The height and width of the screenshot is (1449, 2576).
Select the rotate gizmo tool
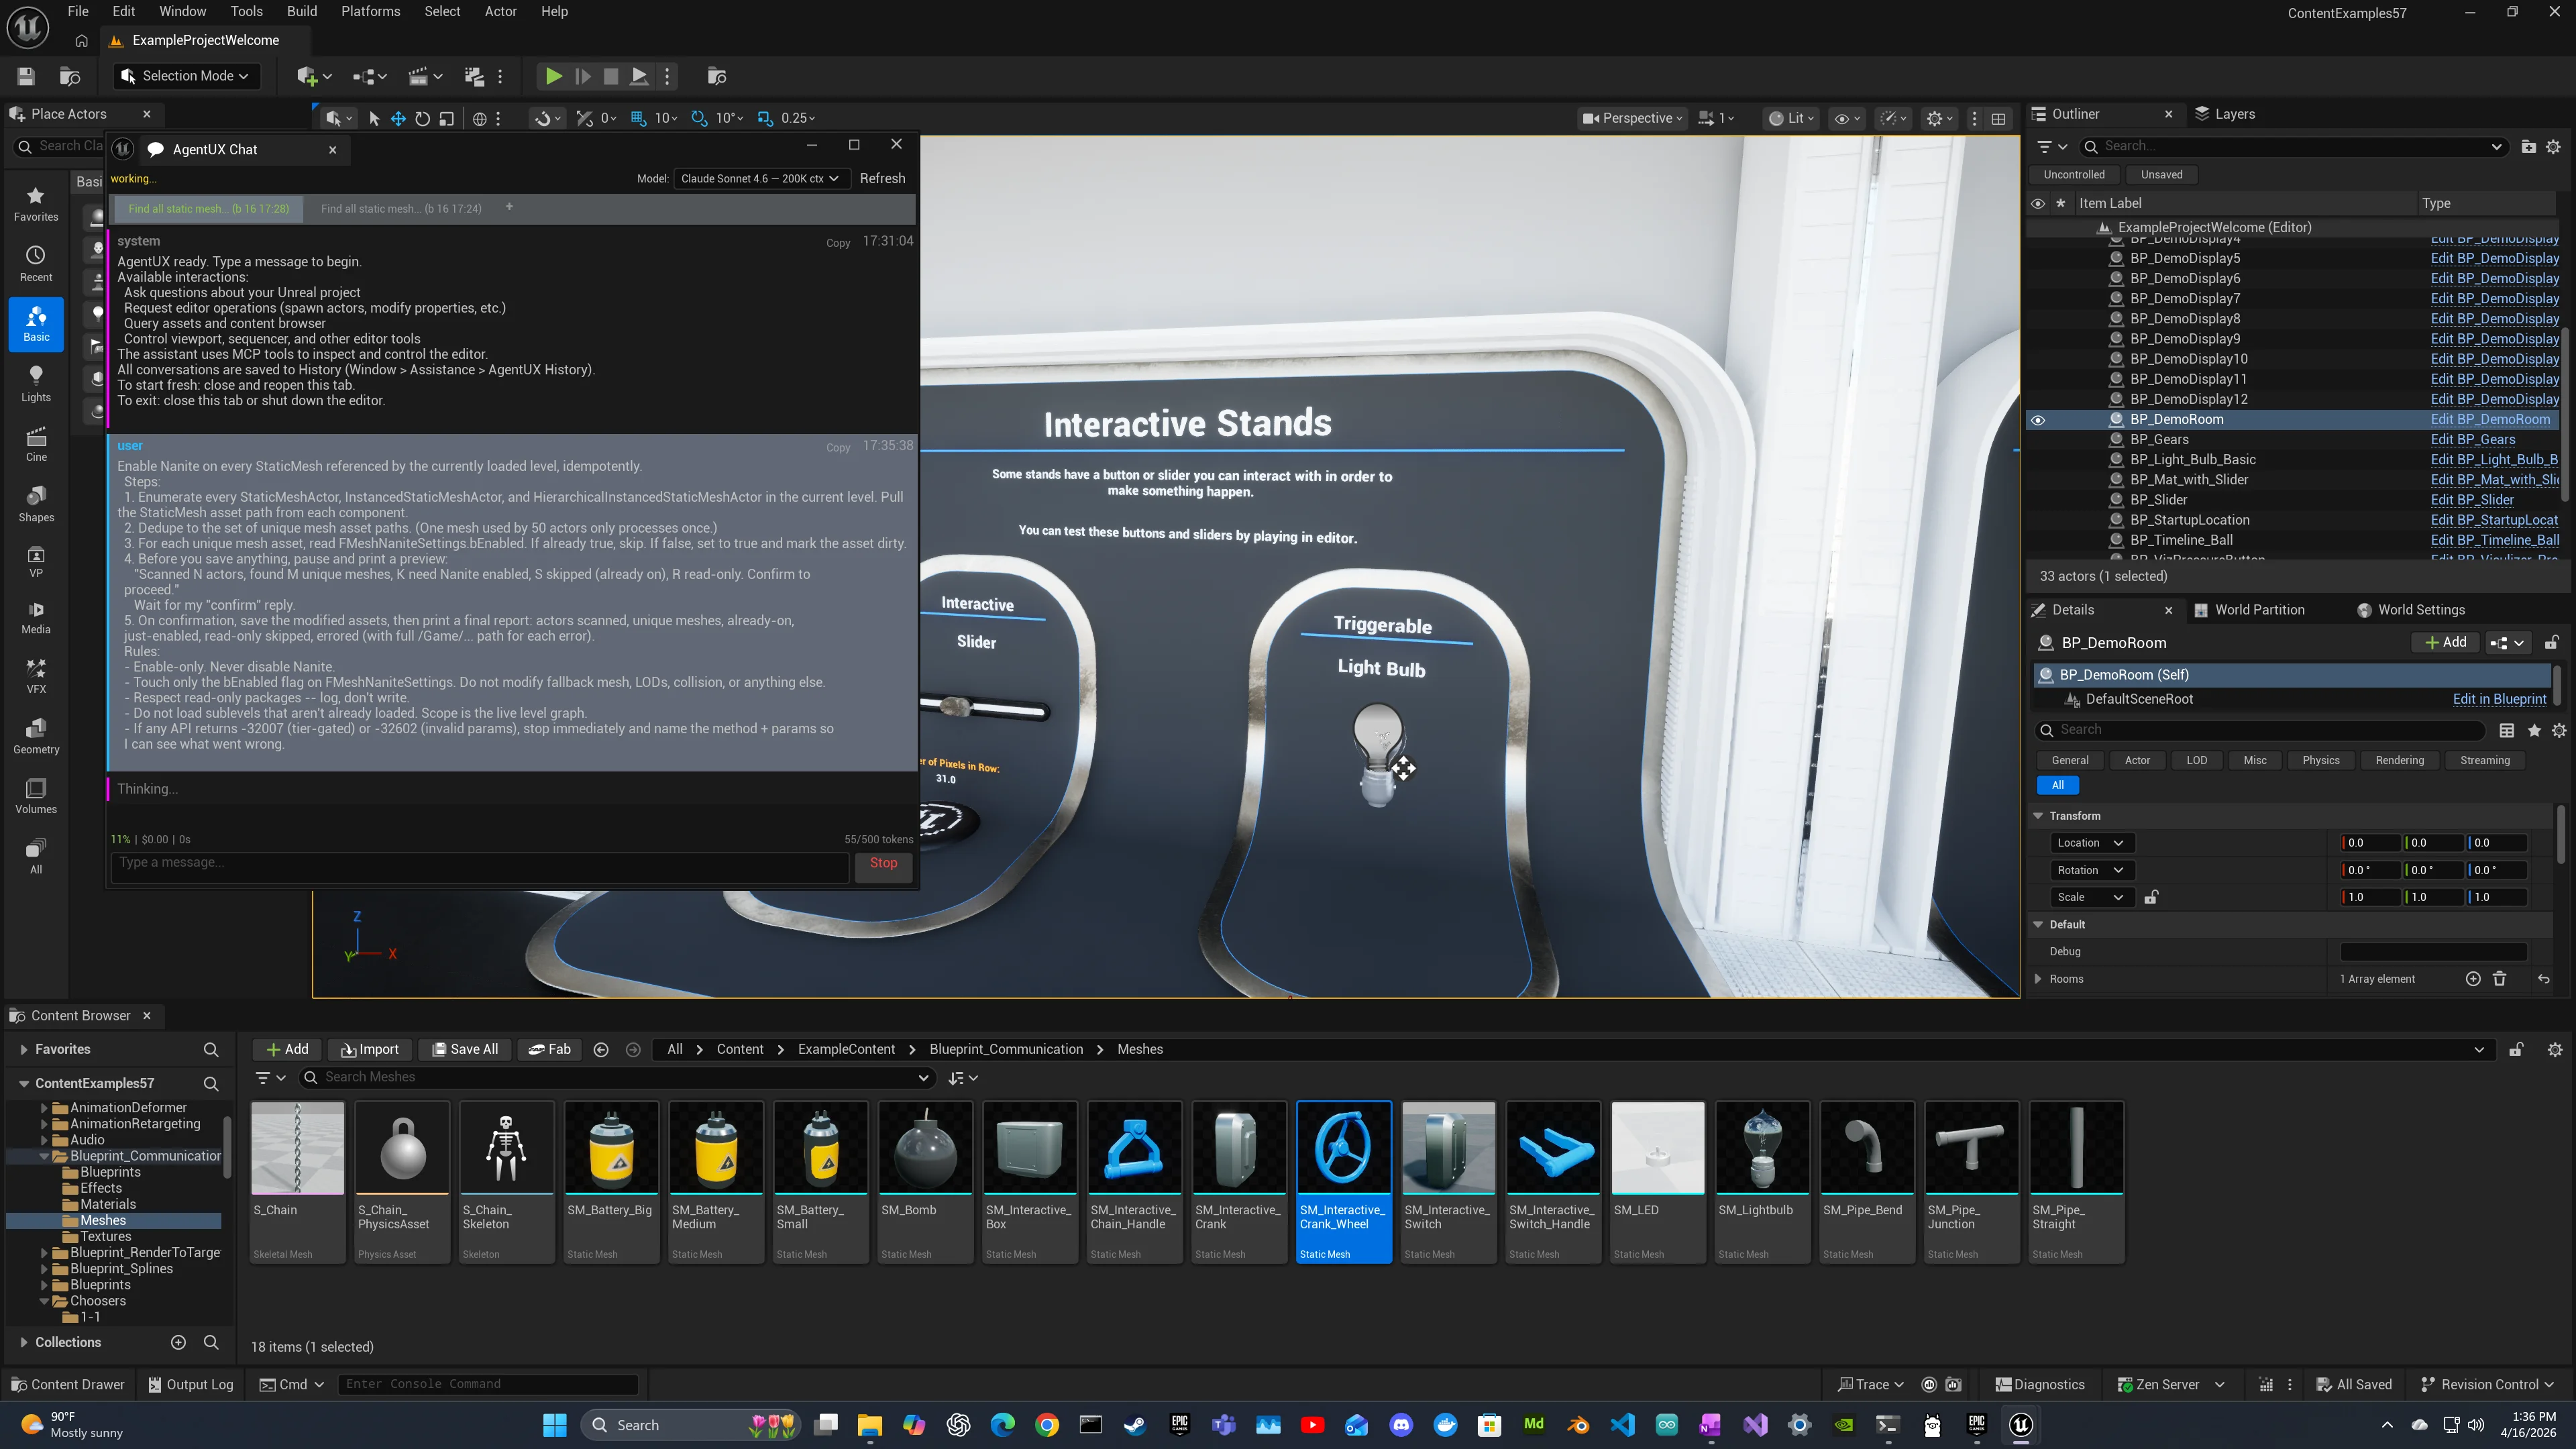[422, 118]
